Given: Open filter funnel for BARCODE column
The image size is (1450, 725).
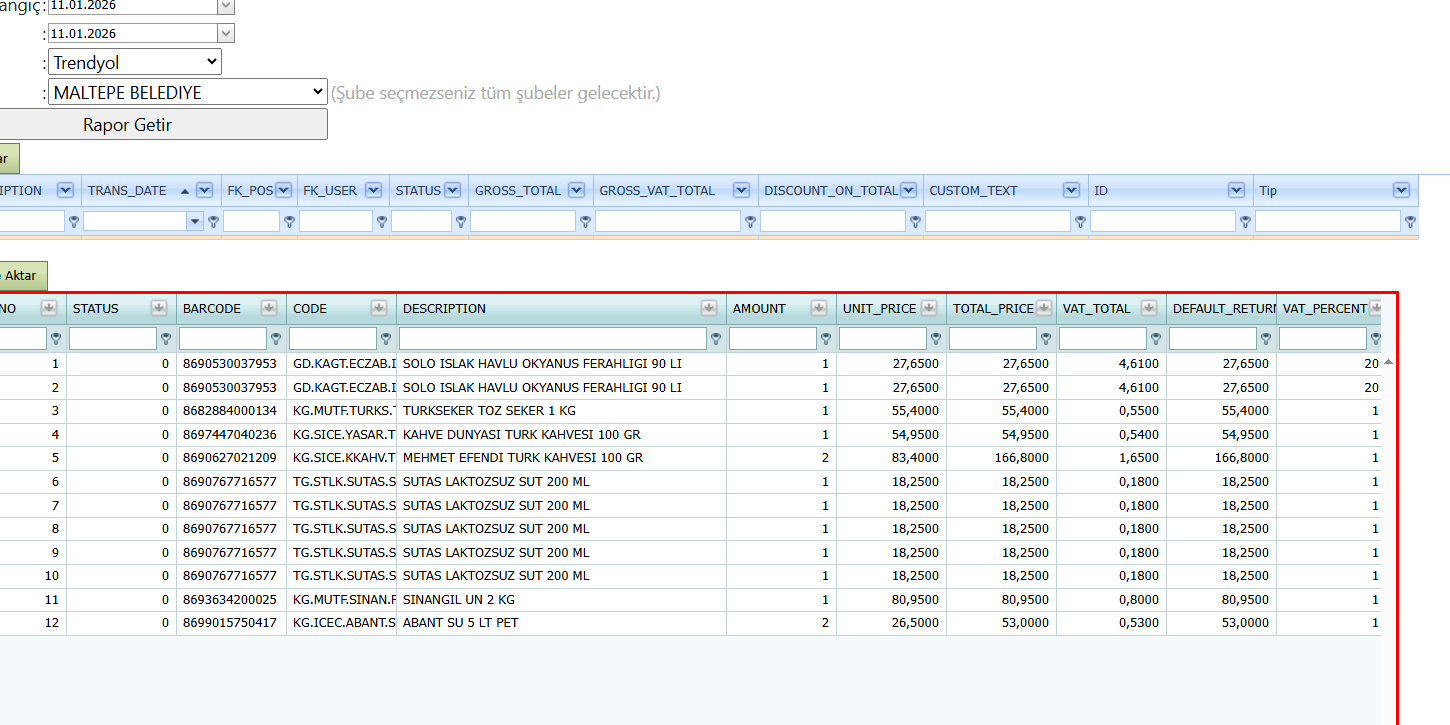Looking at the screenshot, I should (x=276, y=339).
